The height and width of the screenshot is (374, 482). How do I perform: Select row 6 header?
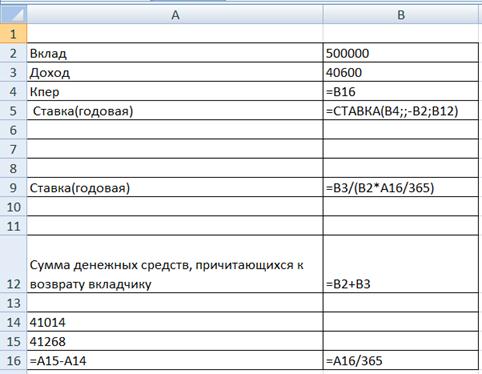click(13, 130)
